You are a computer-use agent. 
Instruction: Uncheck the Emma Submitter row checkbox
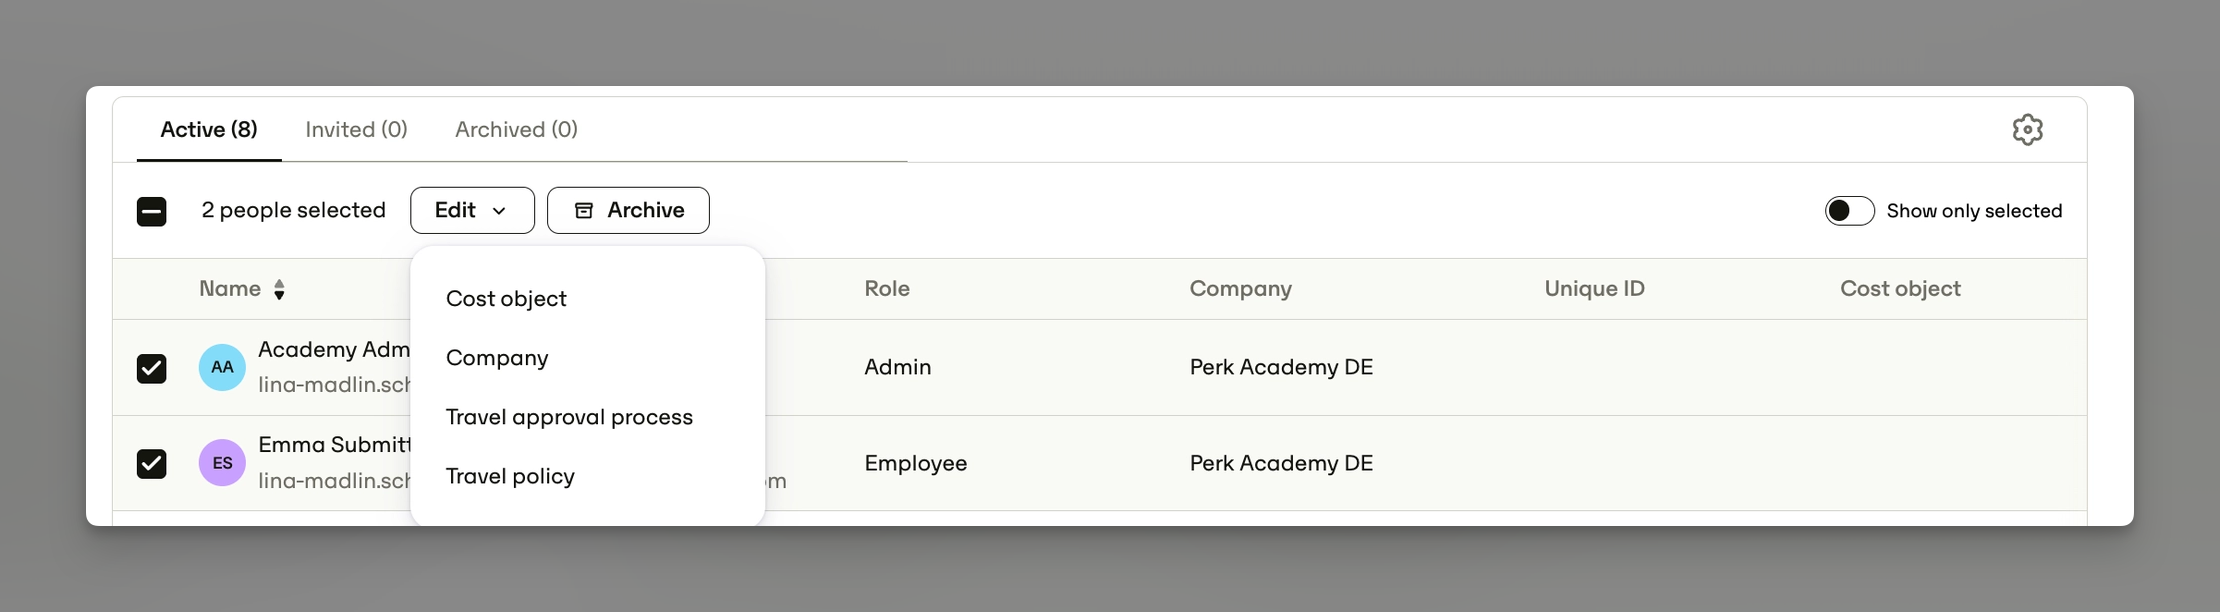[152, 463]
